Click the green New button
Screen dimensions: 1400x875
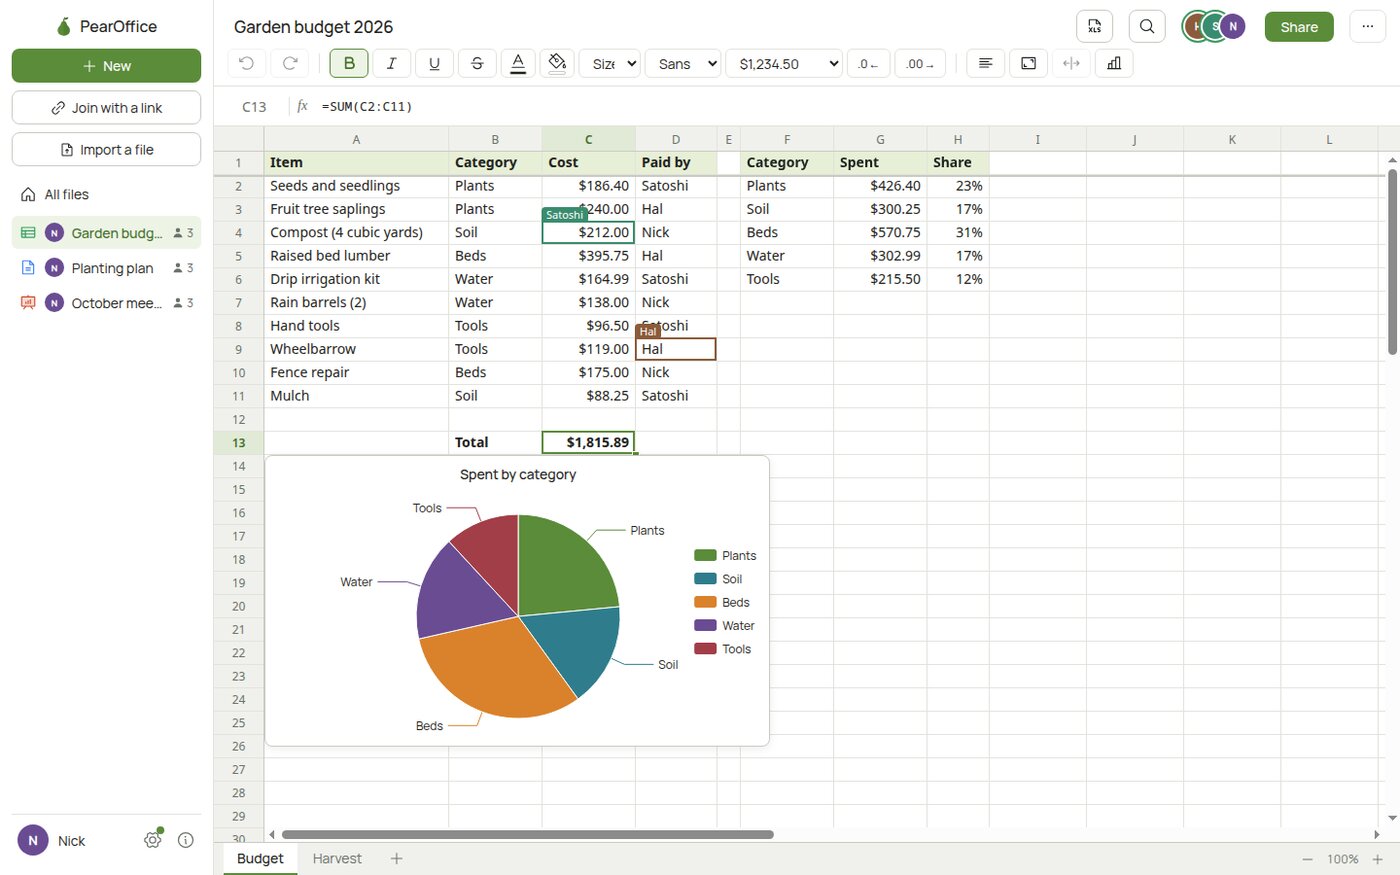point(106,66)
